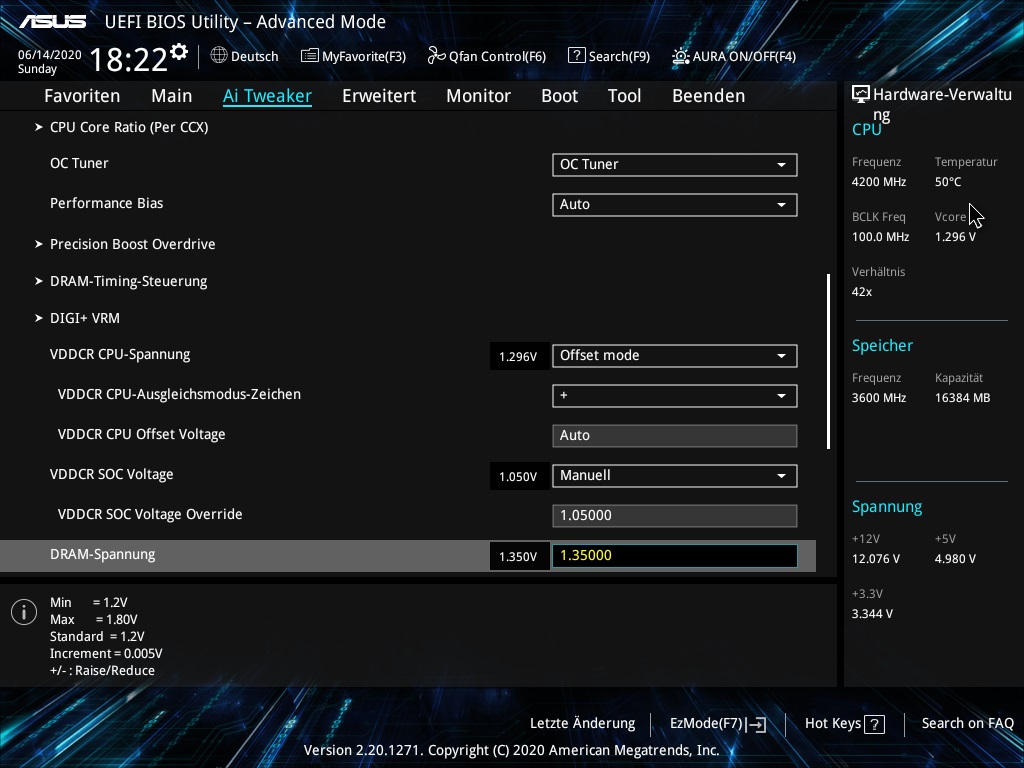Click the +5V 4.980 V value
This screenshot has height=768, width=1024.
click(x=955, y=559)
